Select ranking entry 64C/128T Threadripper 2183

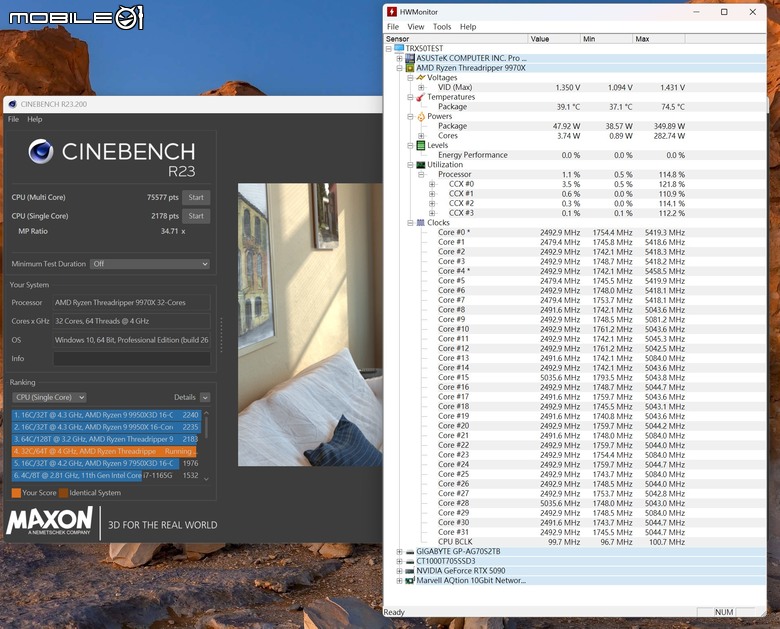tap(106, 439)
